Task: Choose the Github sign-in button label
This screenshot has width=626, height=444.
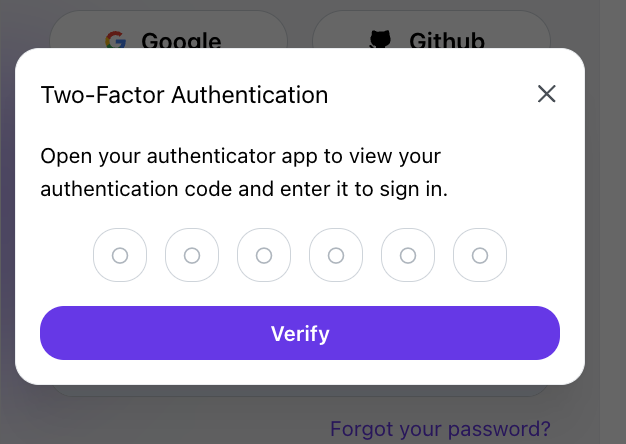Action: [x=447, y=40]
